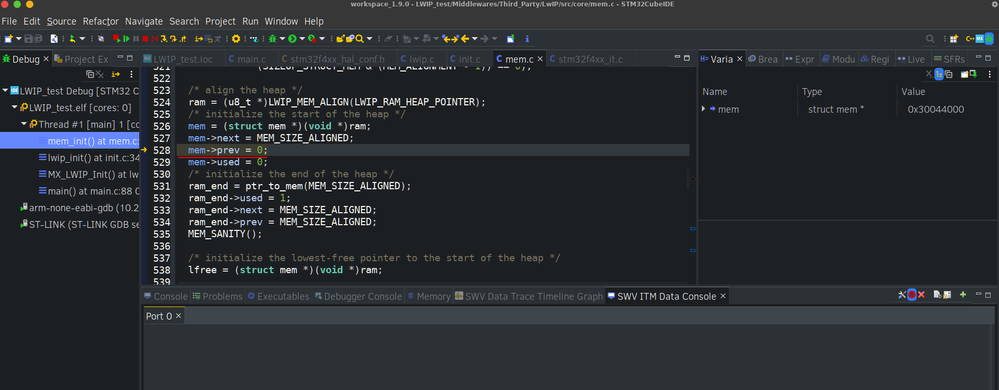Viewport: 999px width, 390px height.
Task: Open the toolbar Search magnifier icon
Action: click(x=930, y=39)
